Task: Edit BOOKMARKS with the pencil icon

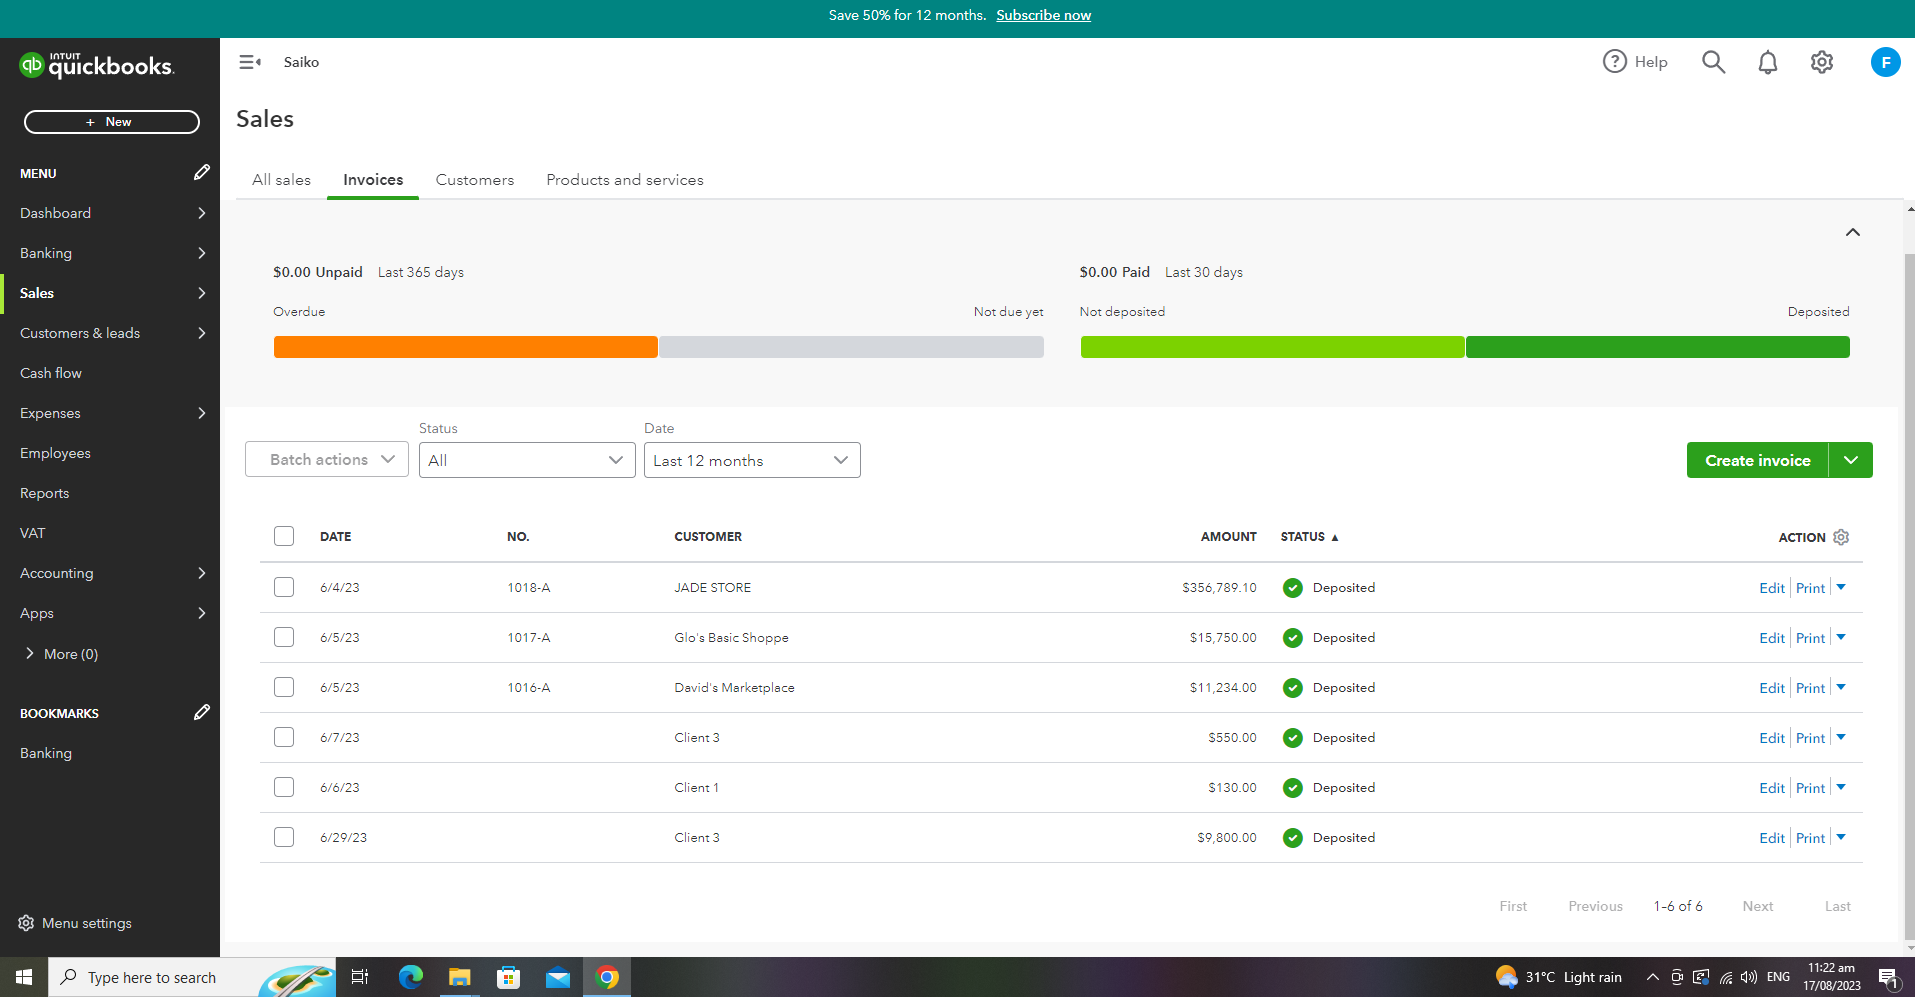Action: 202,712
